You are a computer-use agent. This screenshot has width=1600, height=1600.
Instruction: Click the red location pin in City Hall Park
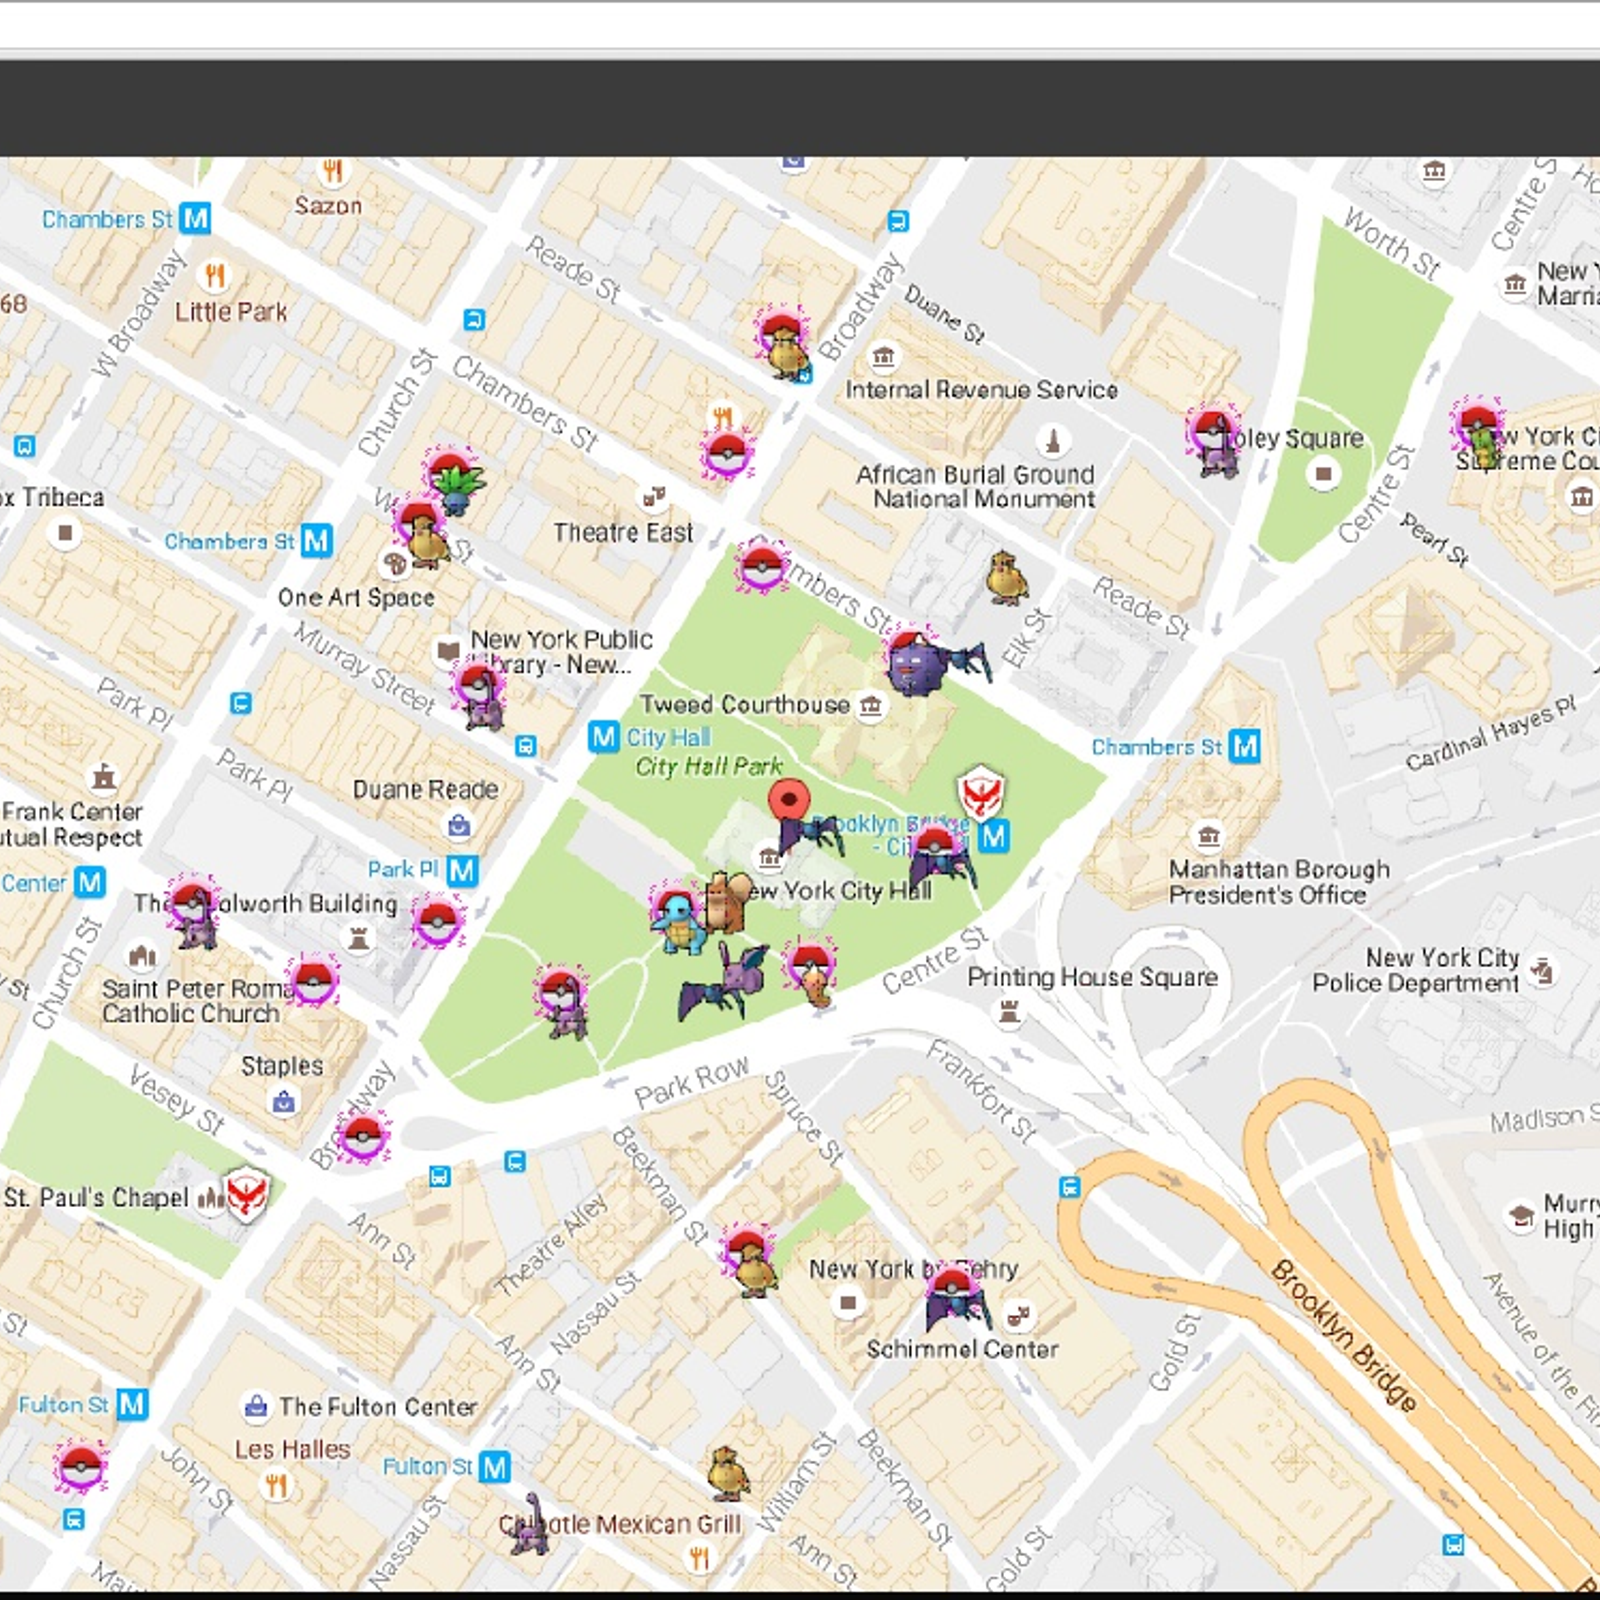pos(789,804)
